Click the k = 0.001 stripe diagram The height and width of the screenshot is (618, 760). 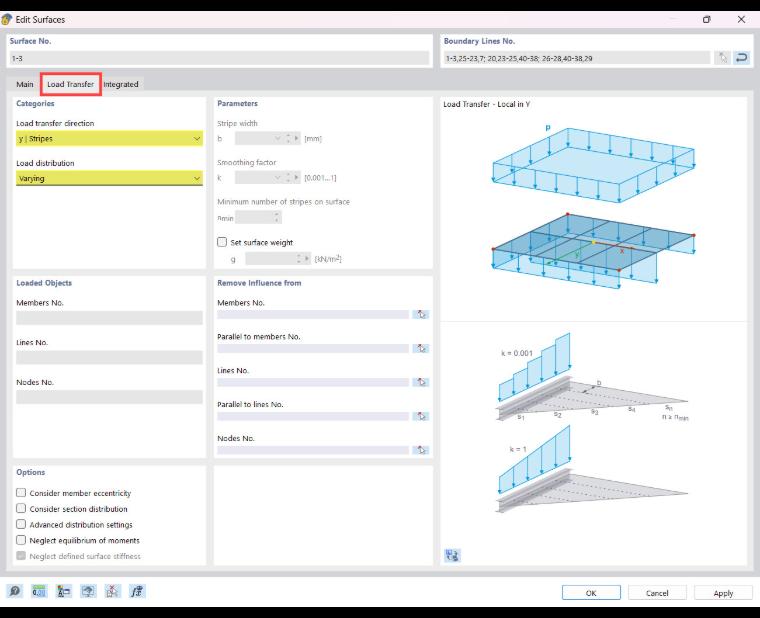coord(593,377)
